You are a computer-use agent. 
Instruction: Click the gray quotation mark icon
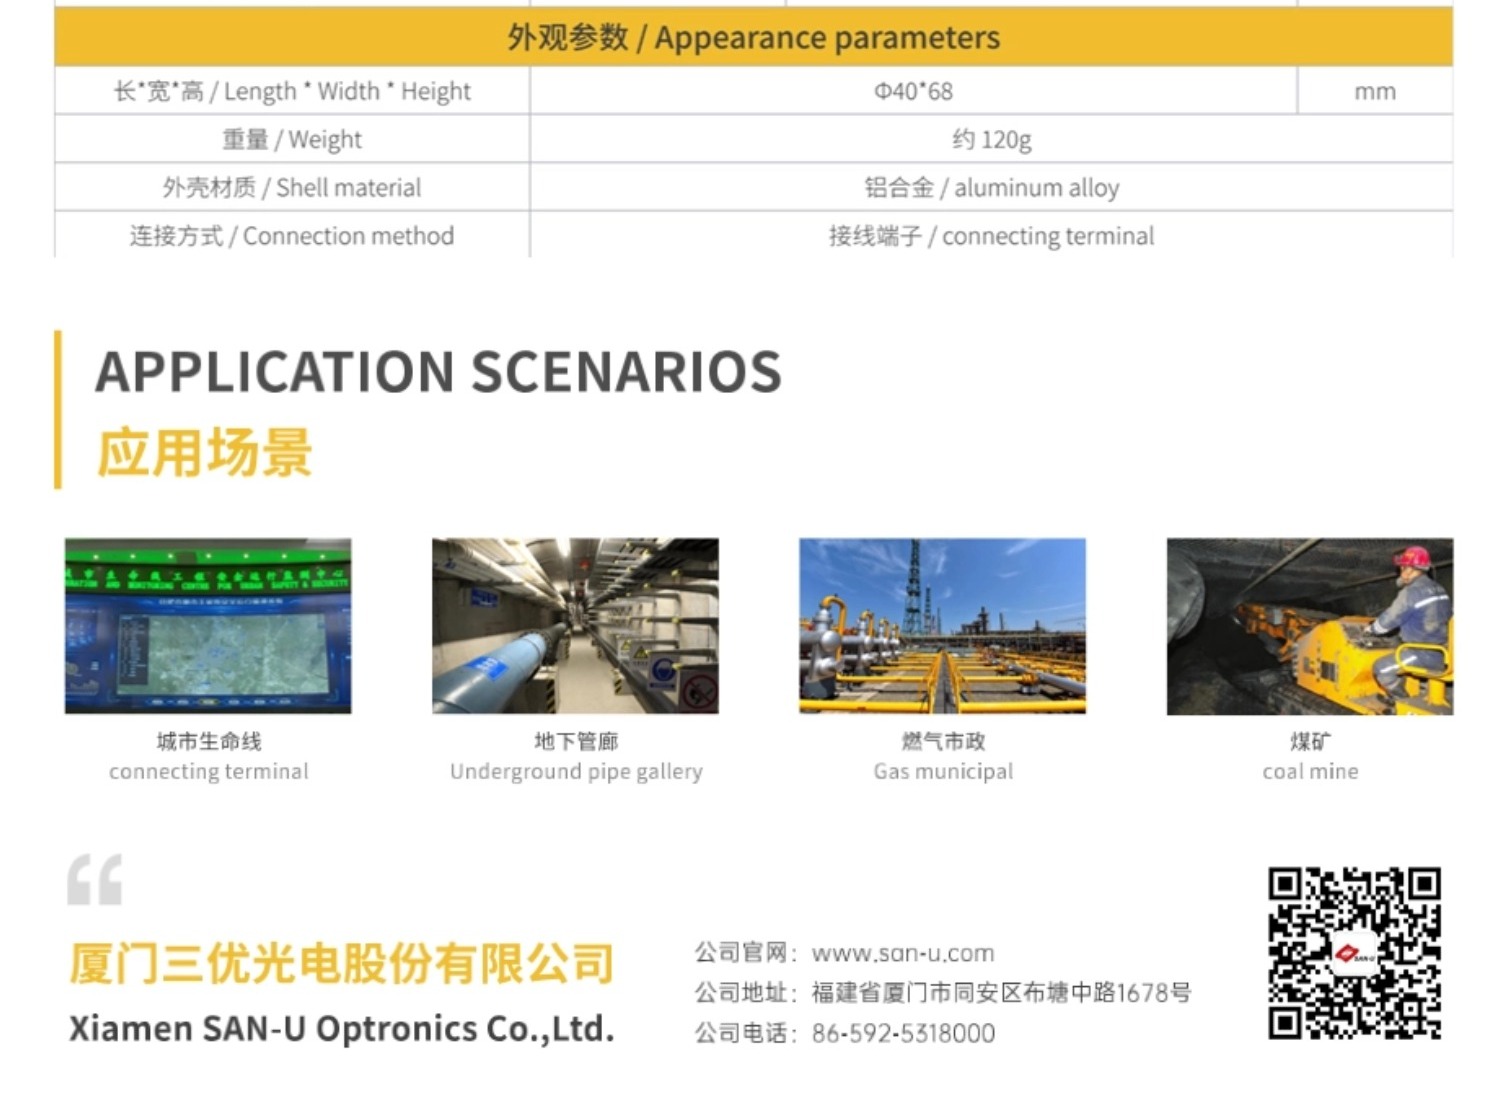(x=95, y=880)
